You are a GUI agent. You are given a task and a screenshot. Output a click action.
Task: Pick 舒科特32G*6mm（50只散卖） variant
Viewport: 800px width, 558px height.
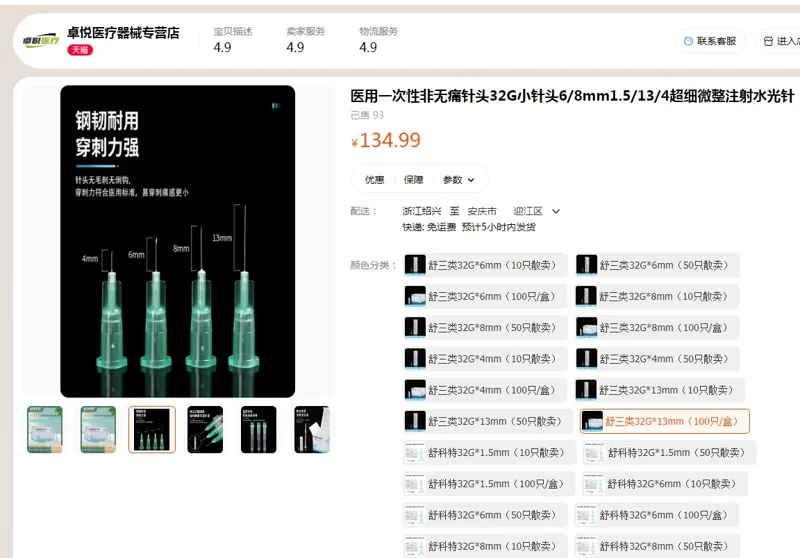485,515
